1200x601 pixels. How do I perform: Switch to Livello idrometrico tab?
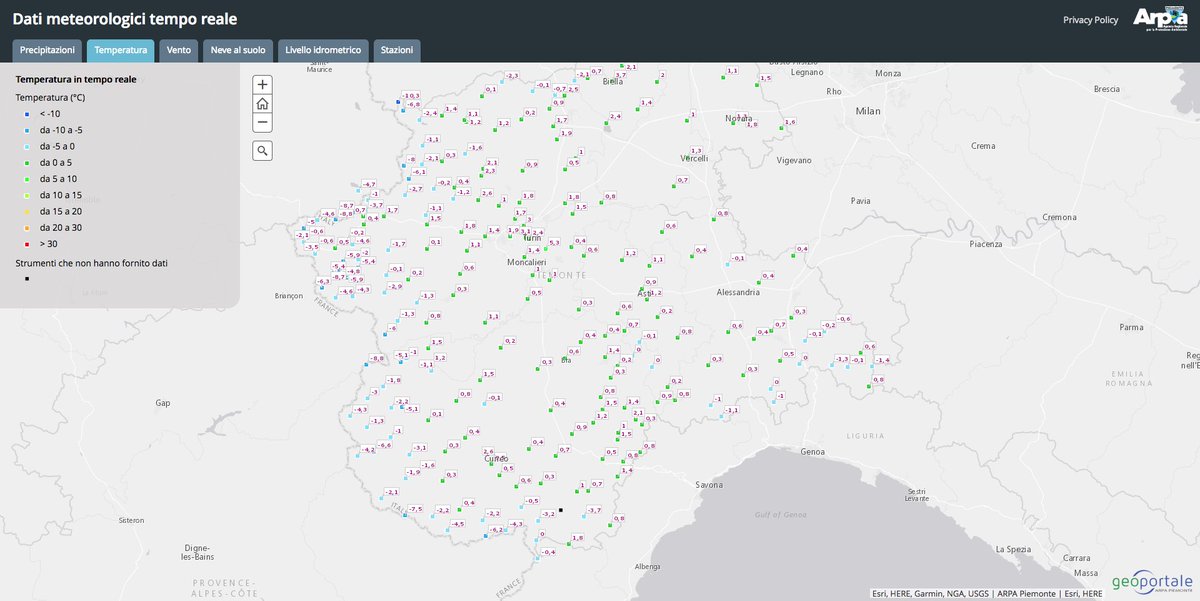[324, 50]
